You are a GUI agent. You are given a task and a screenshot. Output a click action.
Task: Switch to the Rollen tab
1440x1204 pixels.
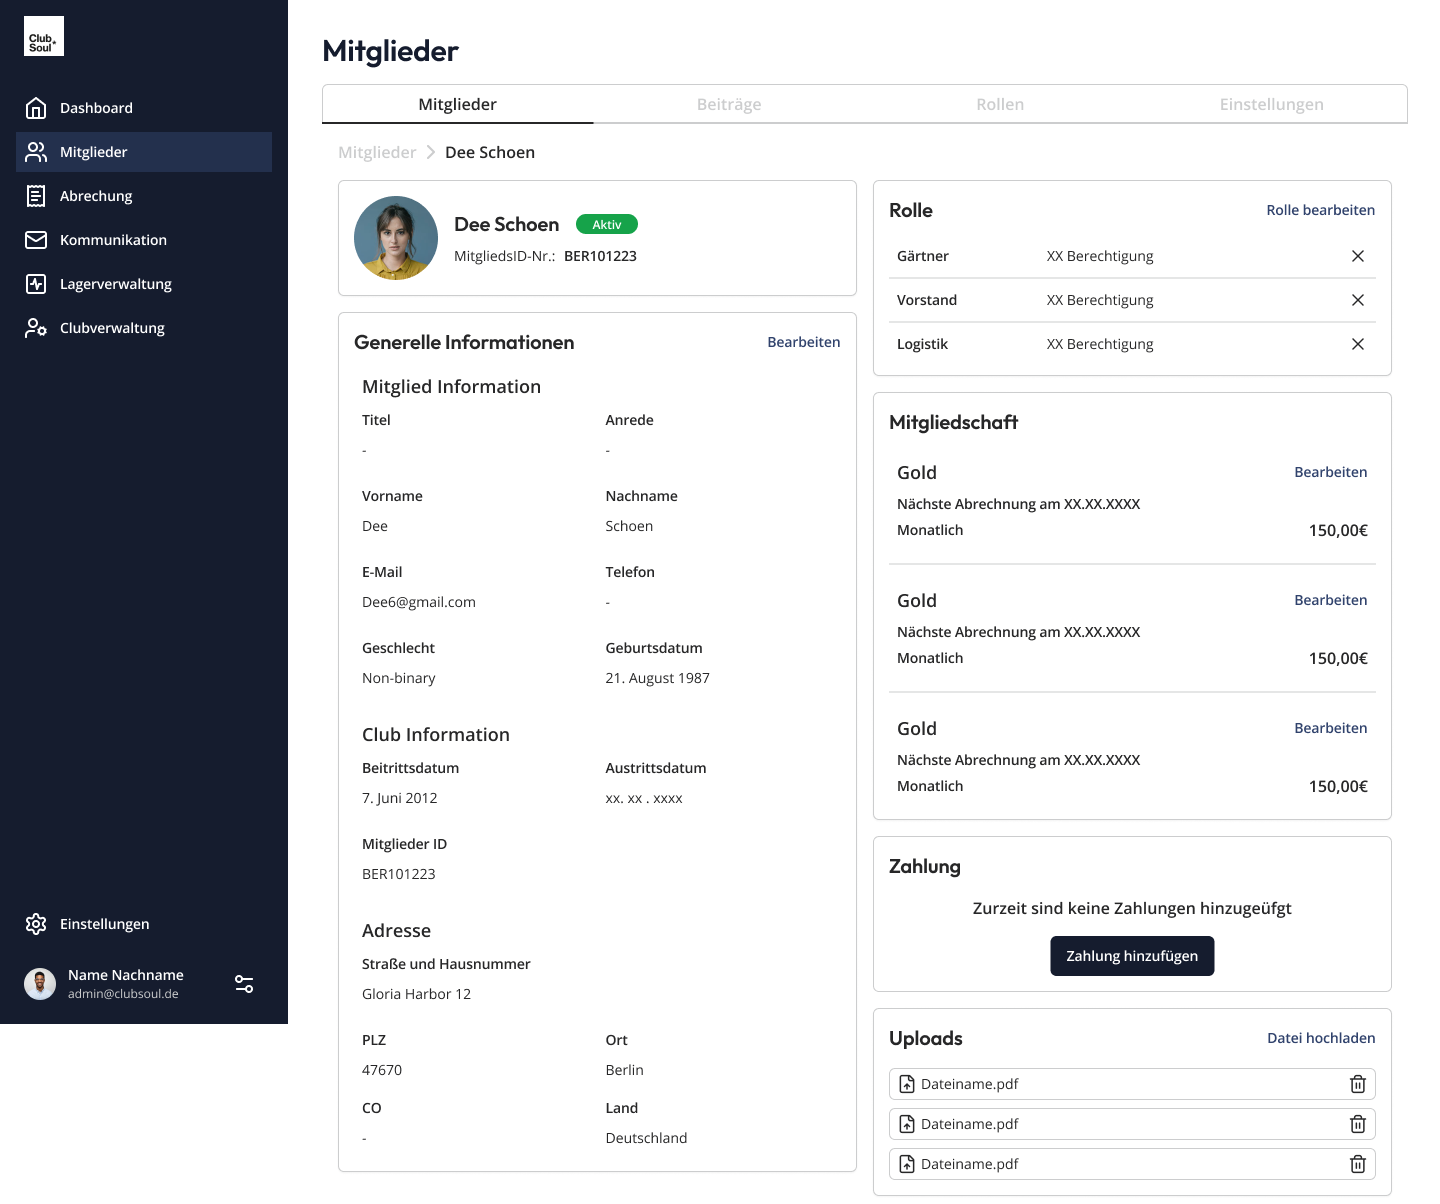pyautogui.click(x=1000, y=104)
